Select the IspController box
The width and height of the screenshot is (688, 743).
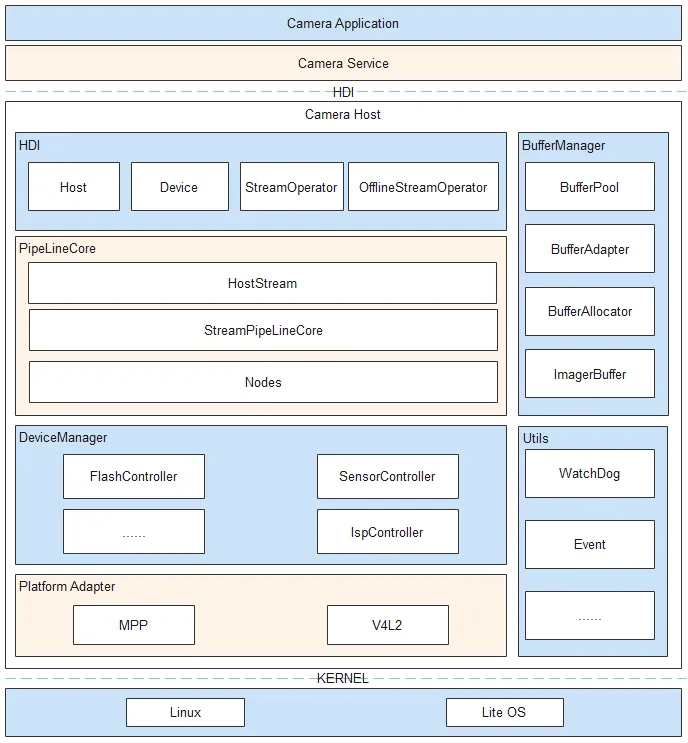pyautogui.click(x=388, y=532)
